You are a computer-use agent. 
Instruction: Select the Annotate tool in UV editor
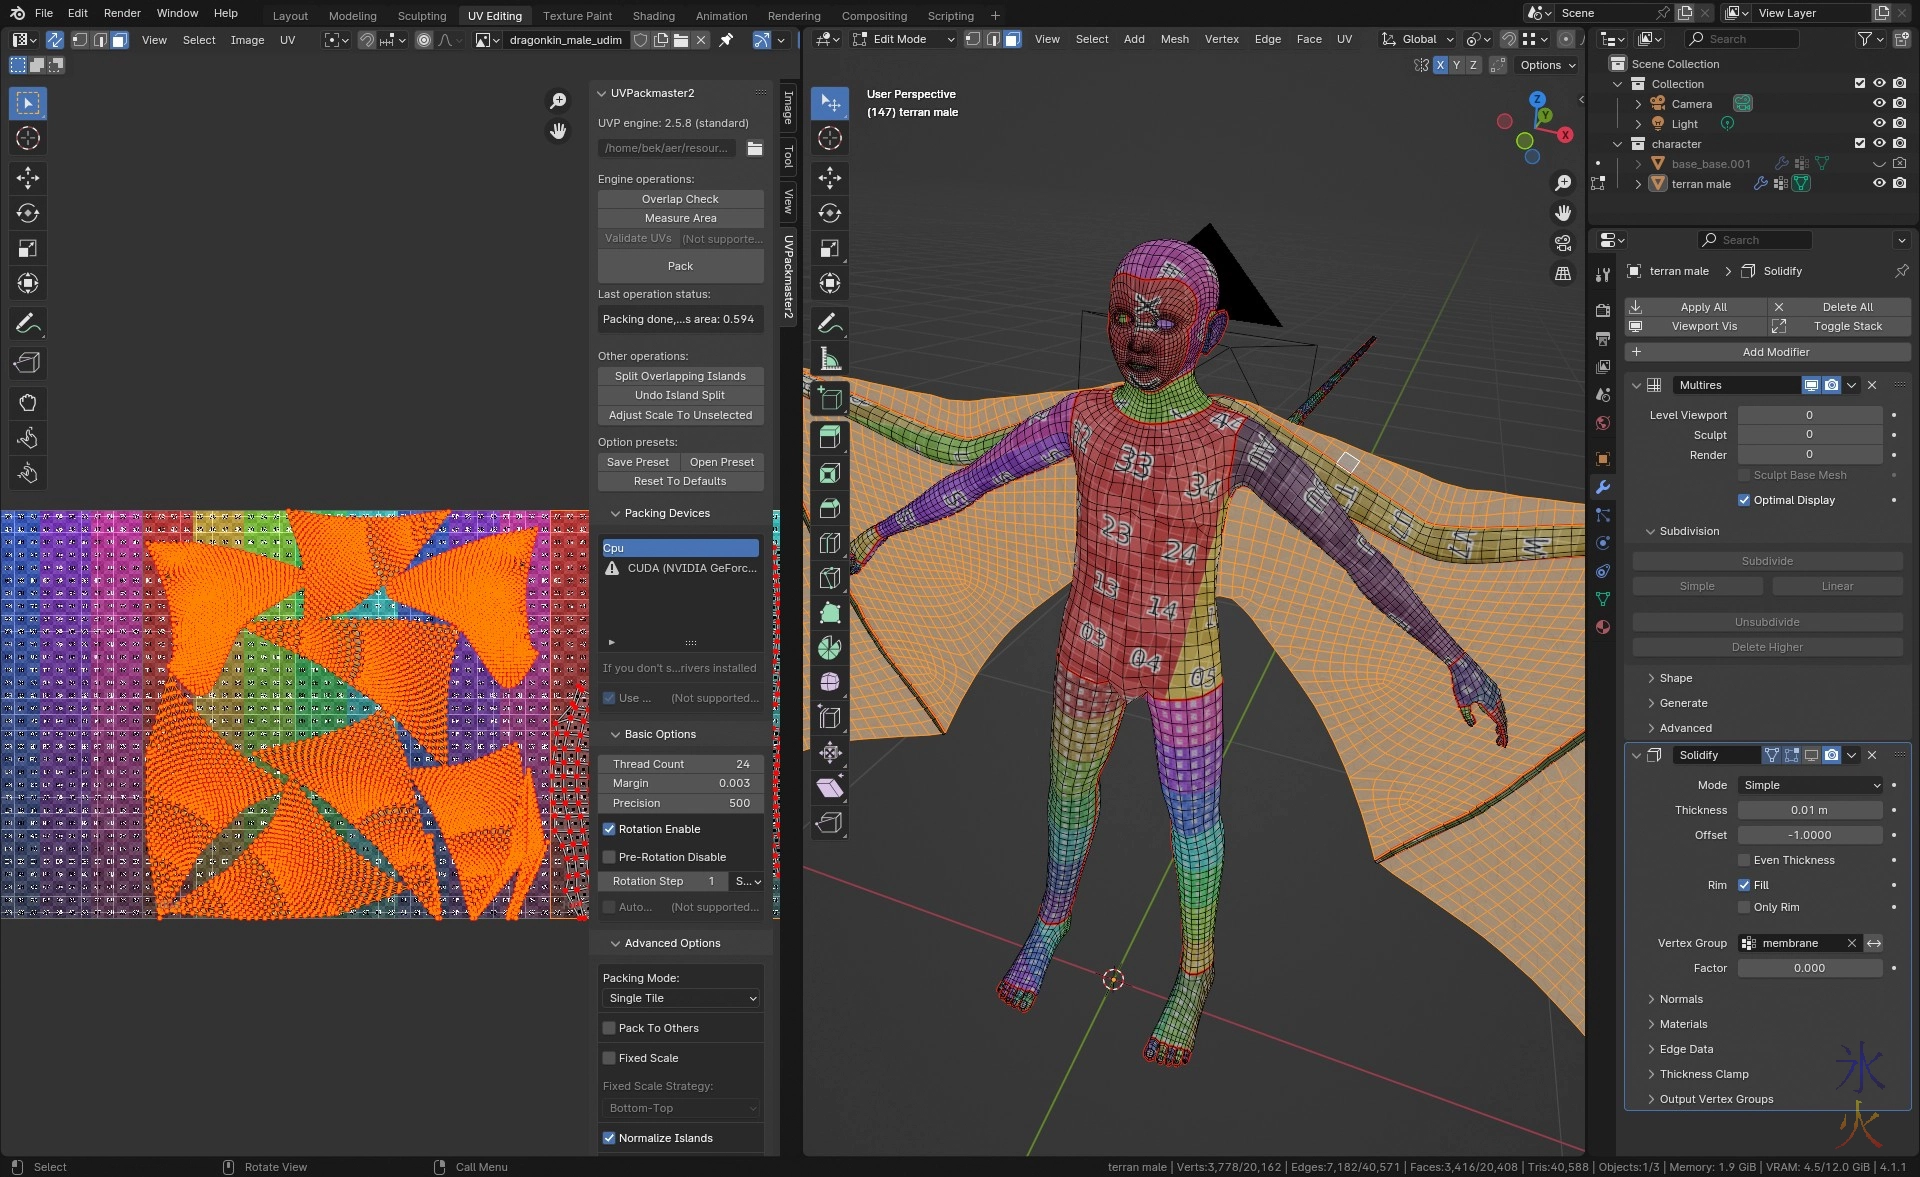28,323
